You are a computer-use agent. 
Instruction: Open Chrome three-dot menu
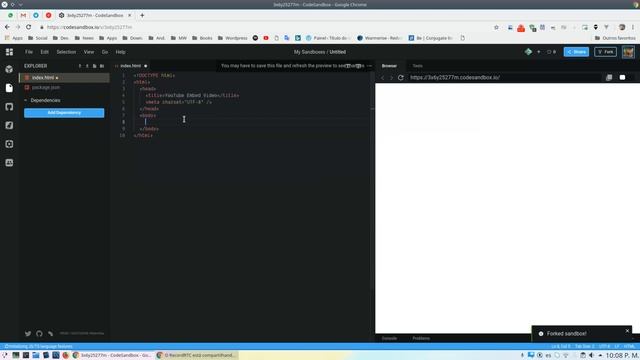point(633,27)
